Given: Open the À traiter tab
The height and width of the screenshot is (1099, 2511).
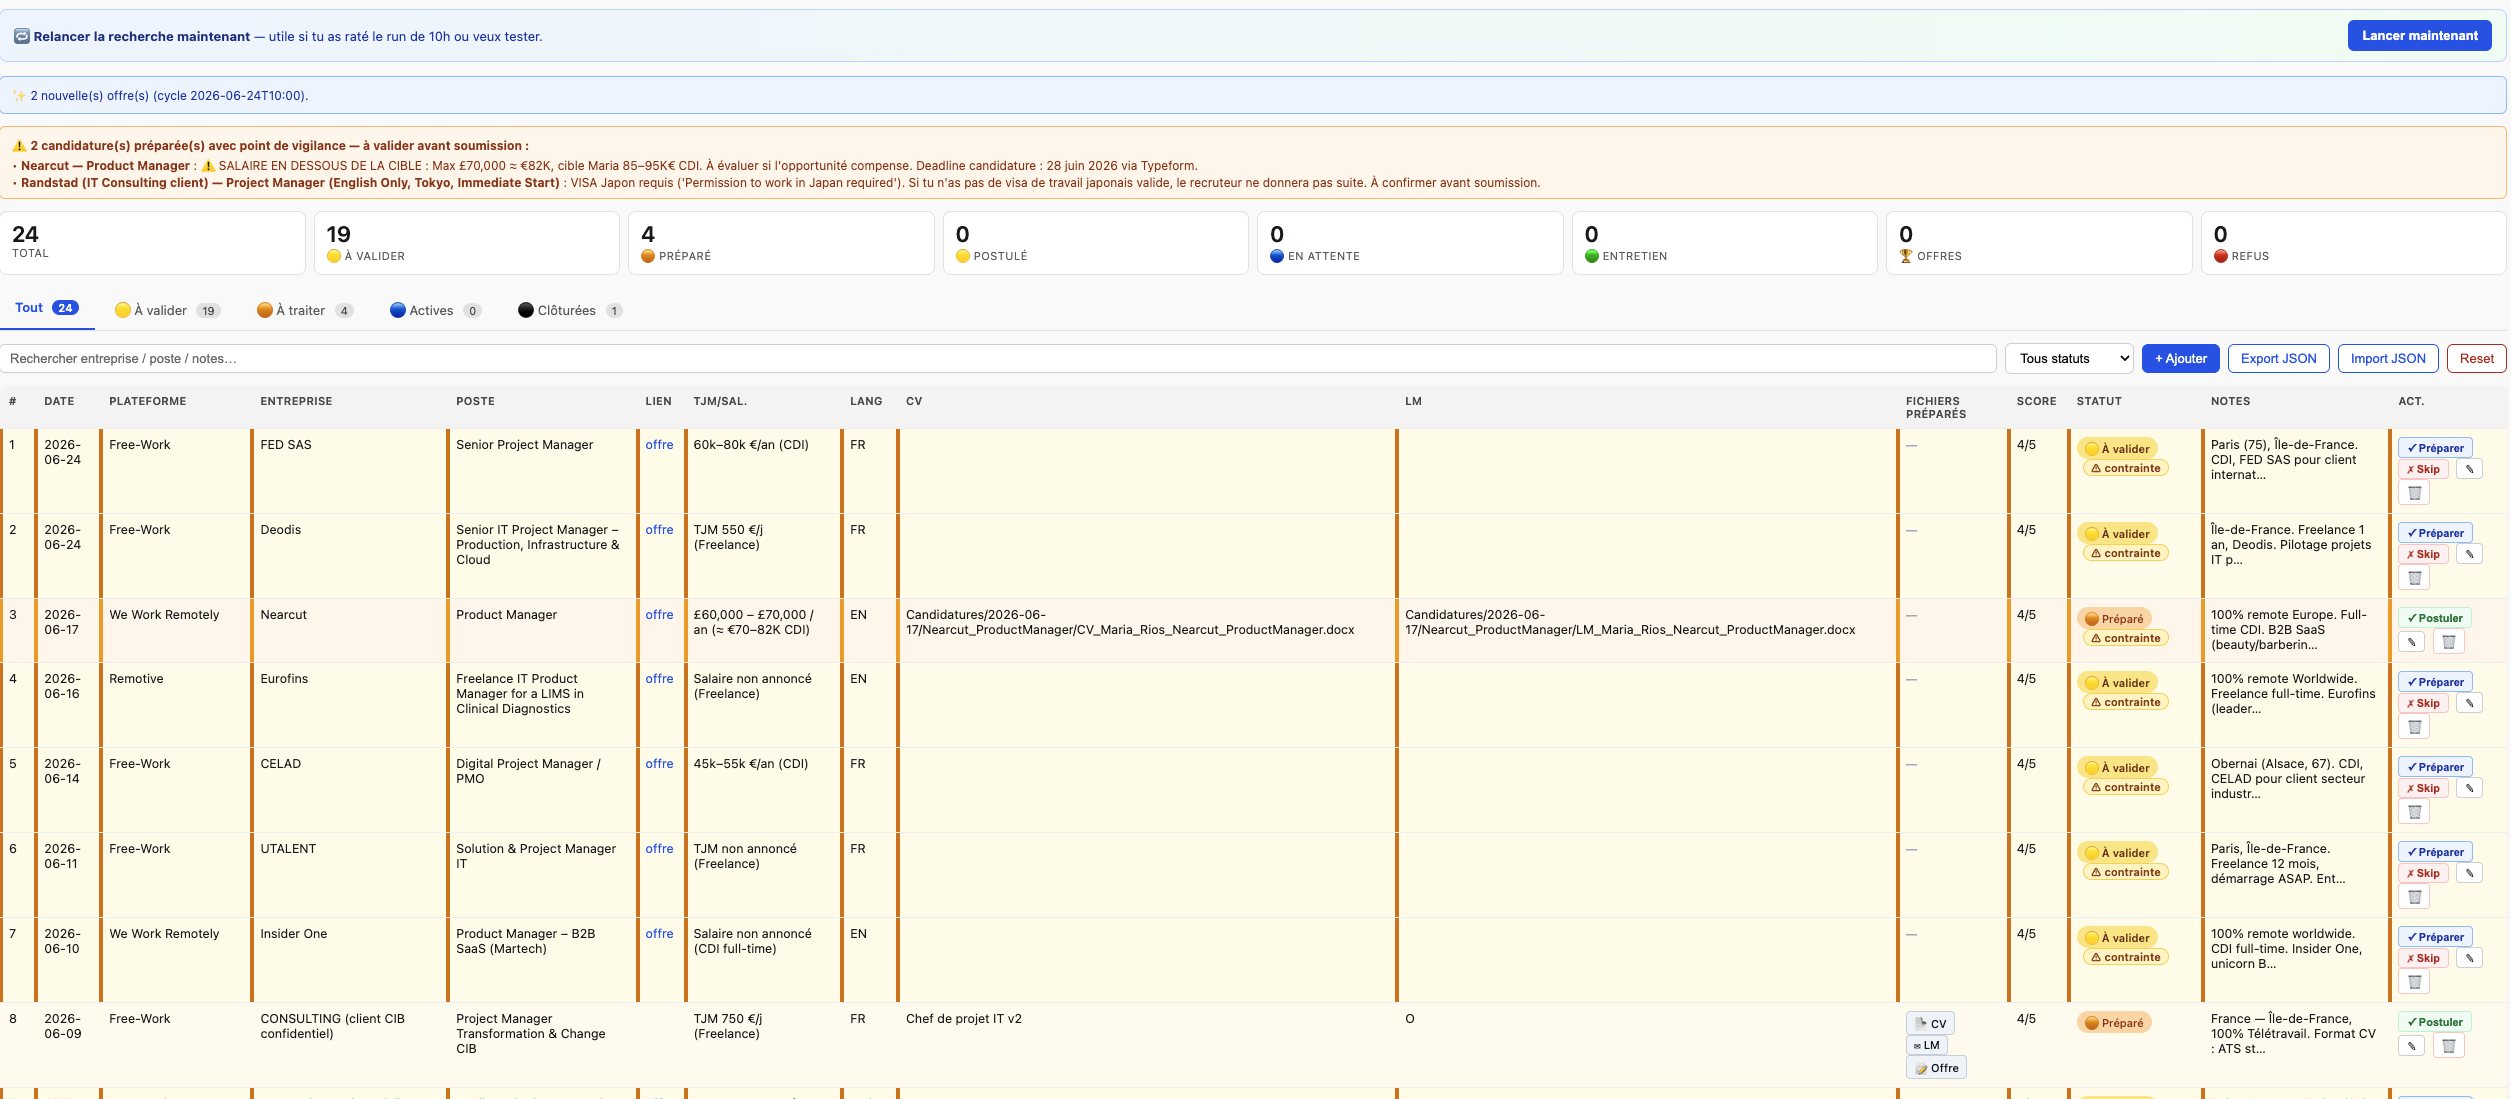Looking at the screenshot, I should pos(305,311).
